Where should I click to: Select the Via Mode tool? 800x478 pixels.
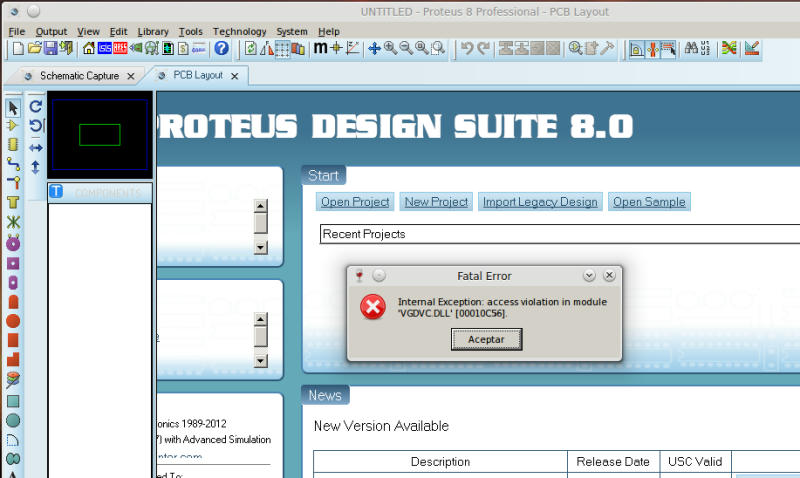[13, 183]
